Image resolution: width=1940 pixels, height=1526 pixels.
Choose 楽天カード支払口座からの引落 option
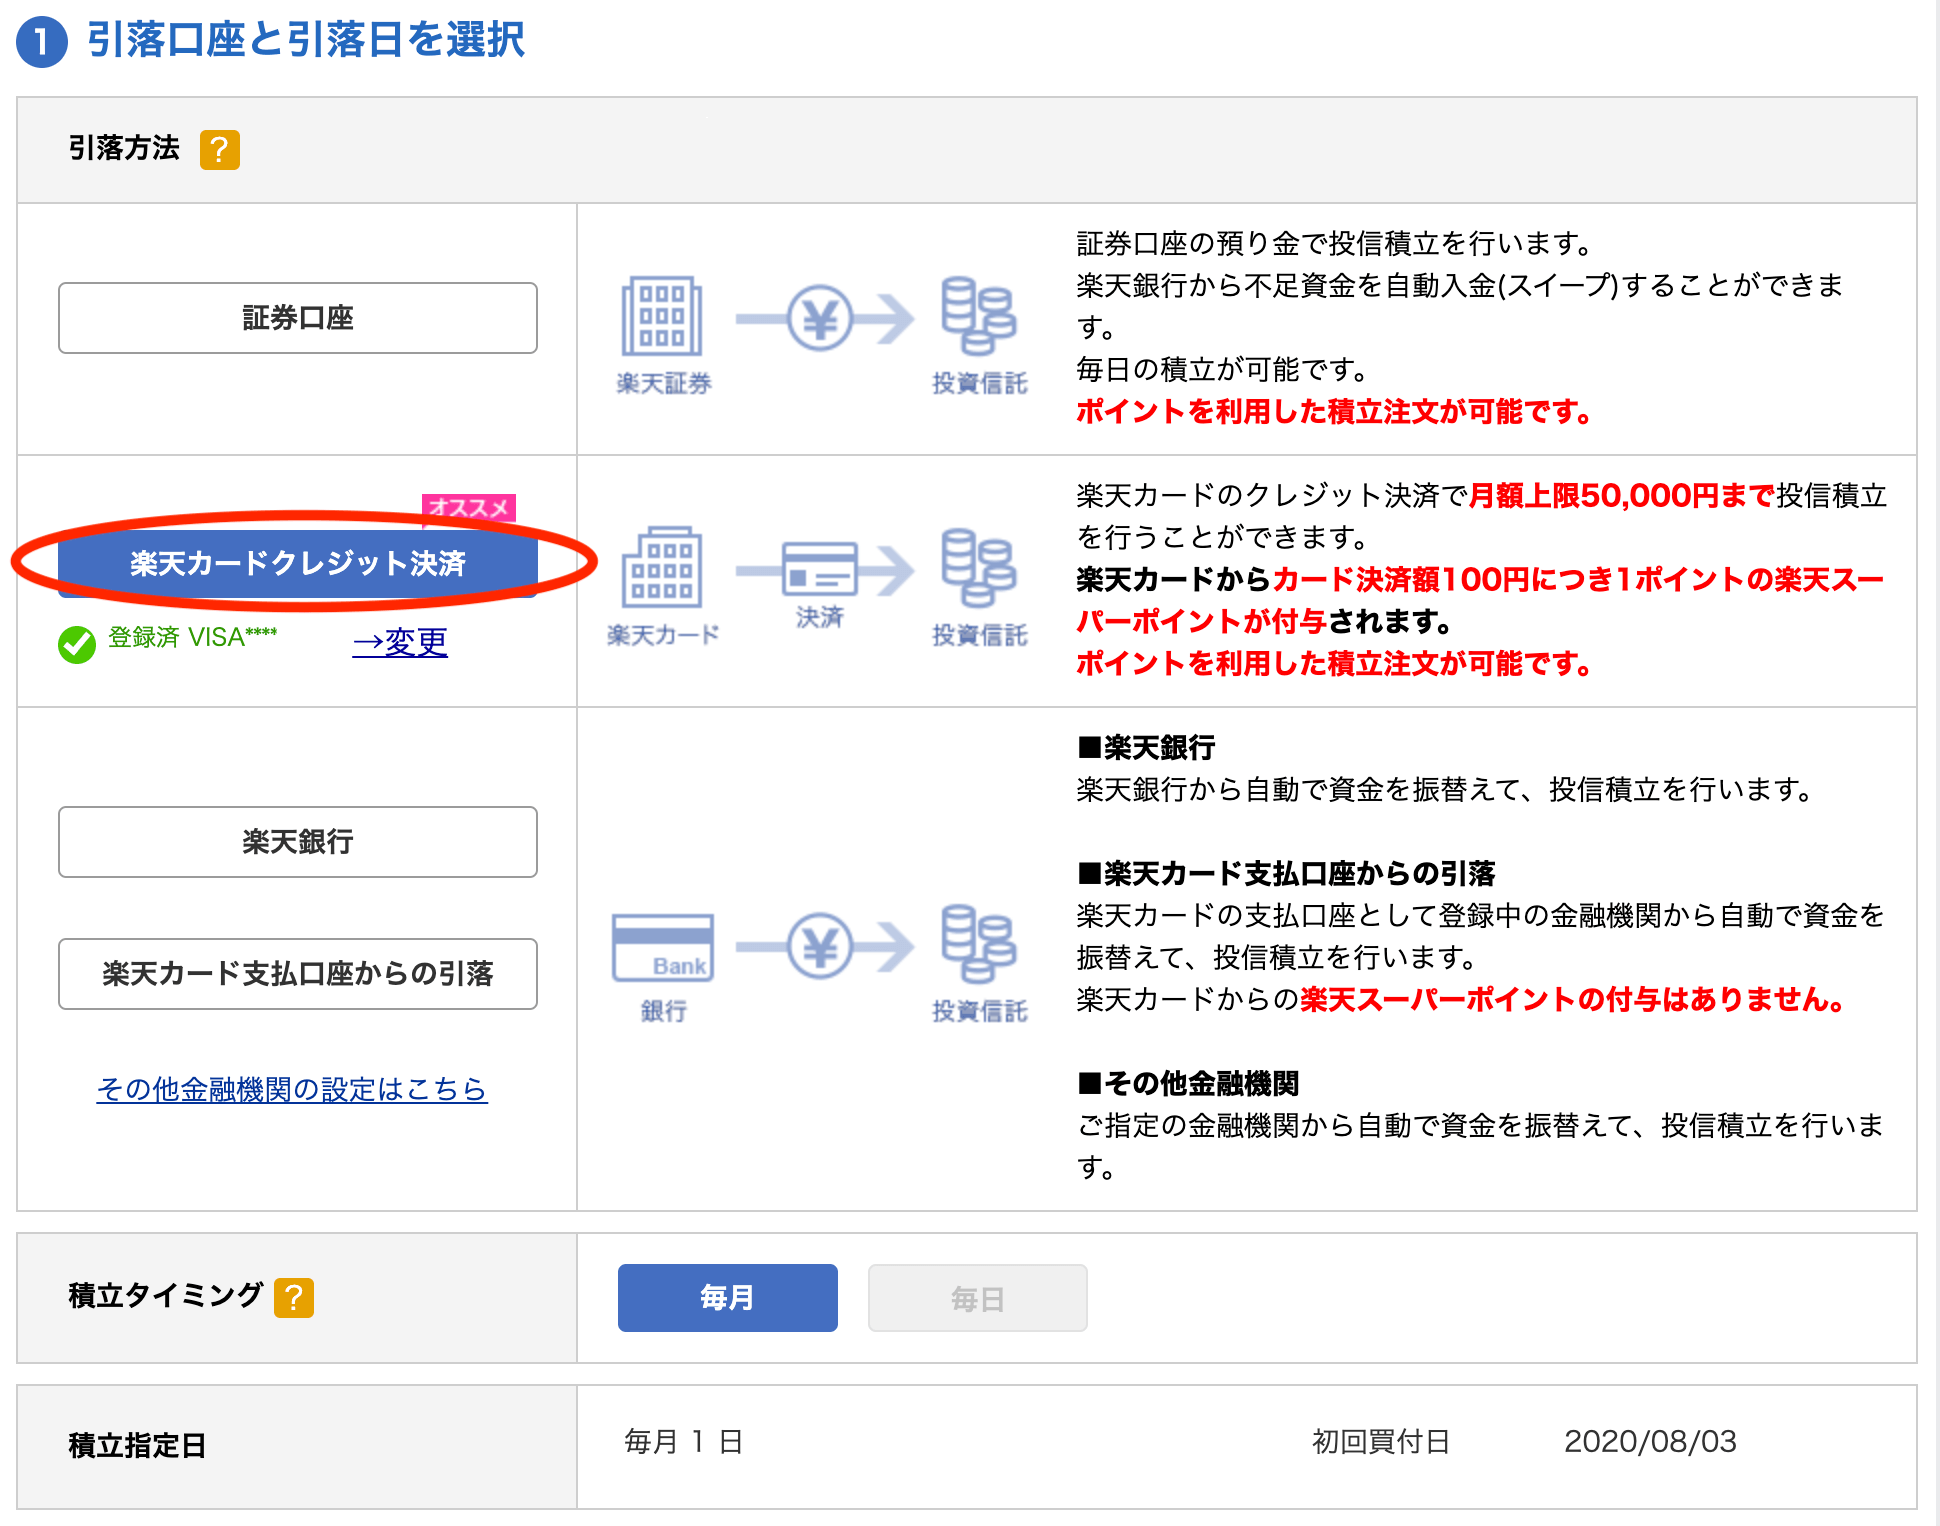pyautogui.click(x=298, y=974)
